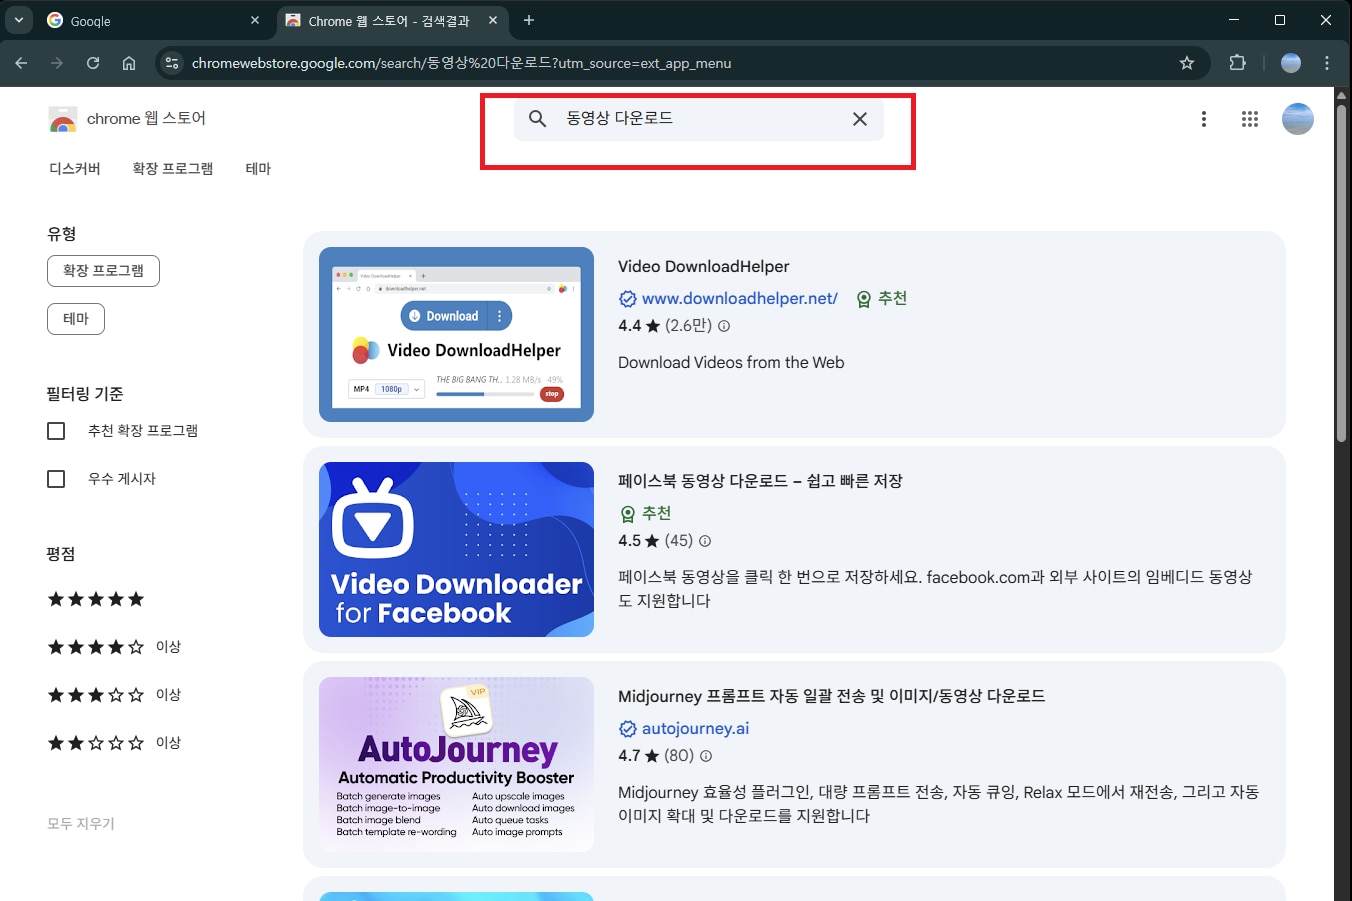
Task: Open 페이스북 동영상 다운로드 extension title
Action: coord(760,481)
